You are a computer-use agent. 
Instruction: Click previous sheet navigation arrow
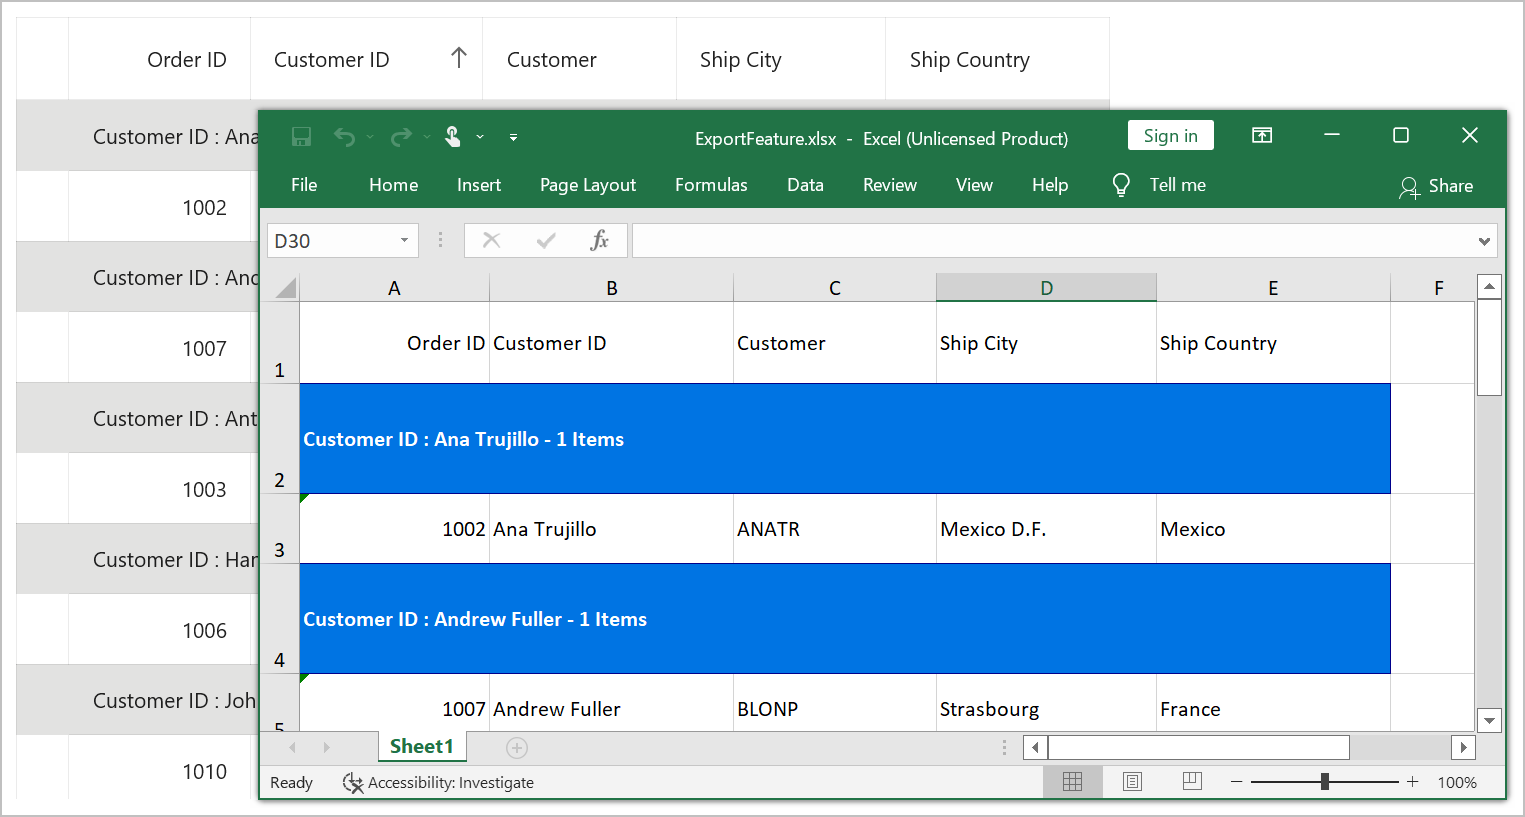coord(292,747)
